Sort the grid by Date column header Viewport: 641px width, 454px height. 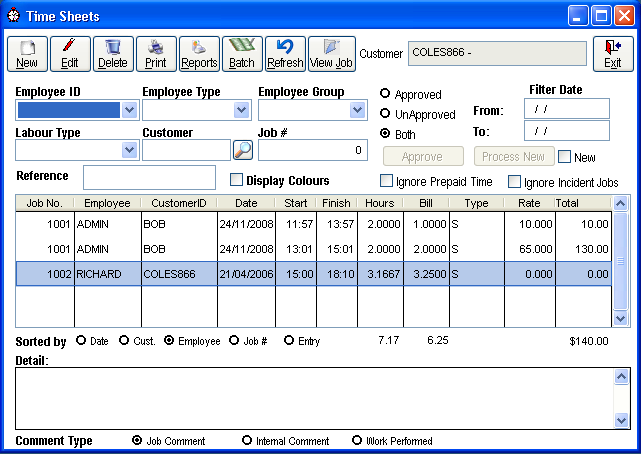tap(246, 202)
